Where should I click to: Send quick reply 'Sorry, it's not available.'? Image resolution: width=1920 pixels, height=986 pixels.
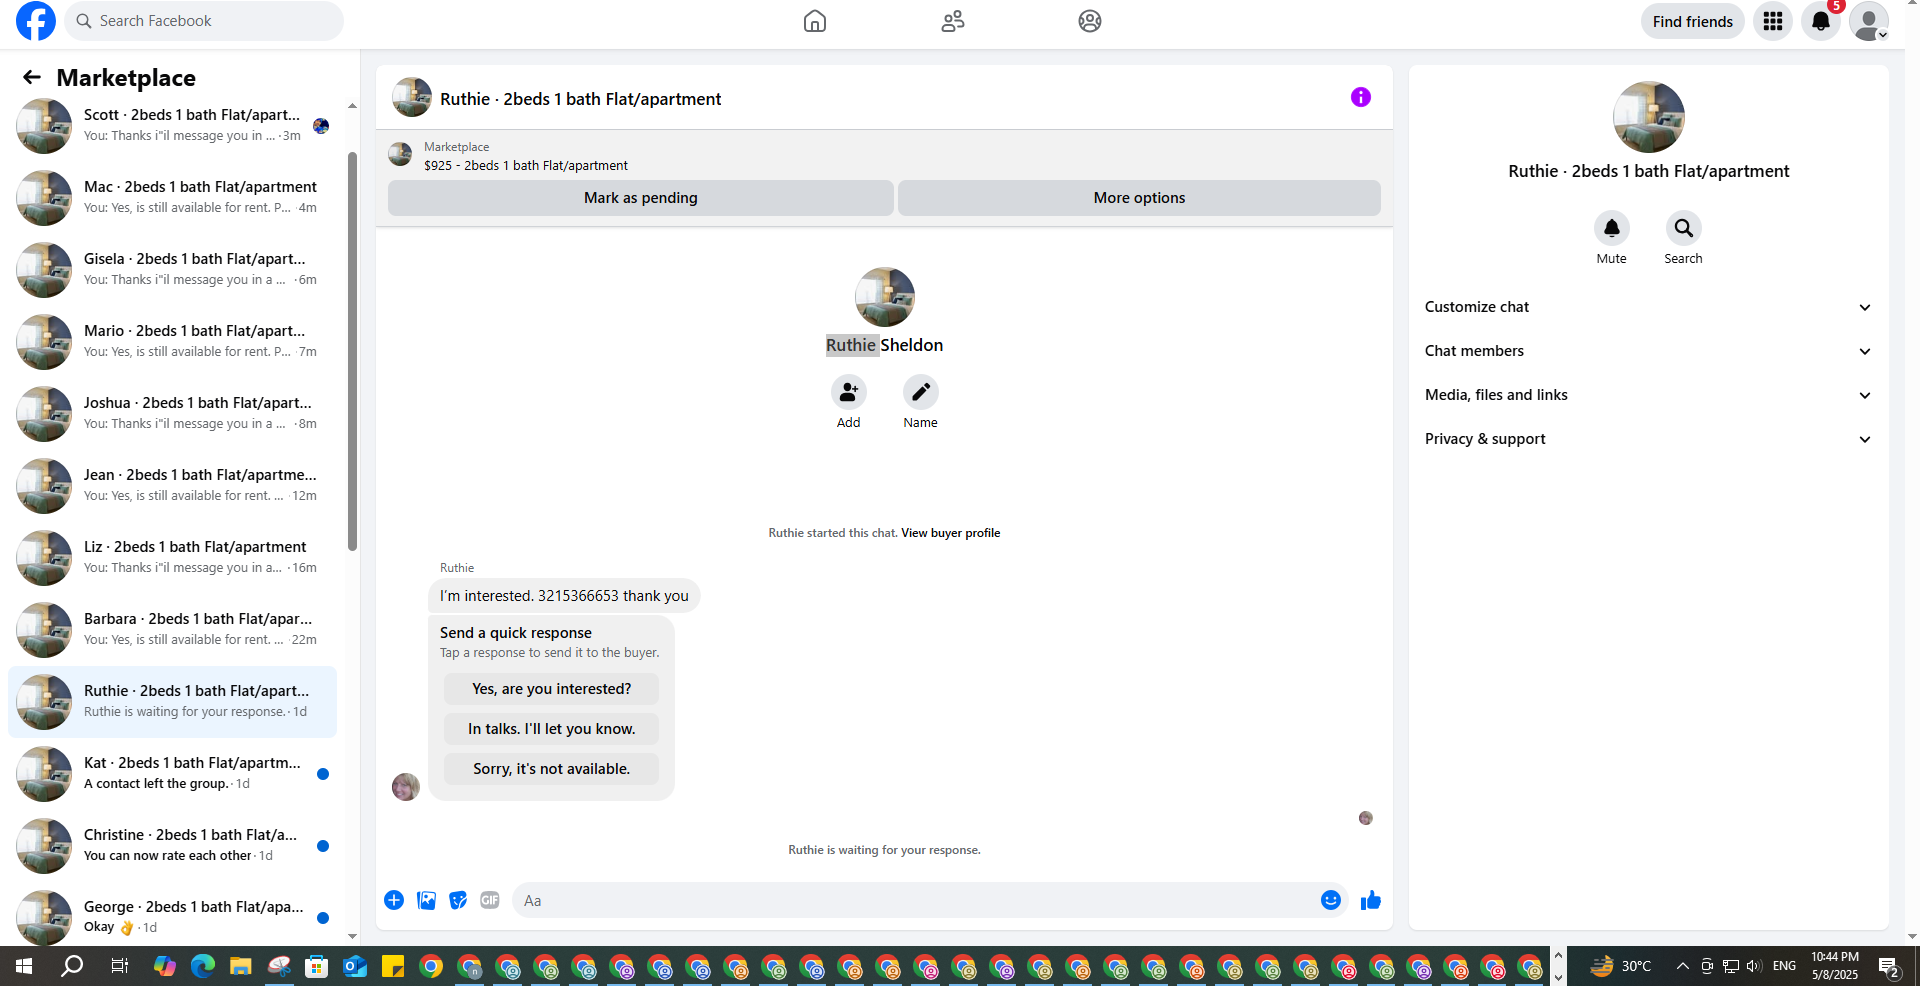[552, 769]
